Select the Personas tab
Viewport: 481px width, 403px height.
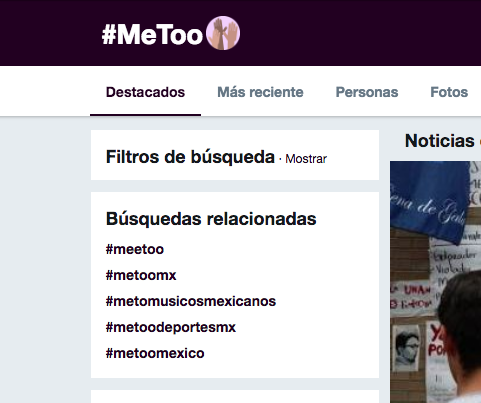click(x=367, y=92)
